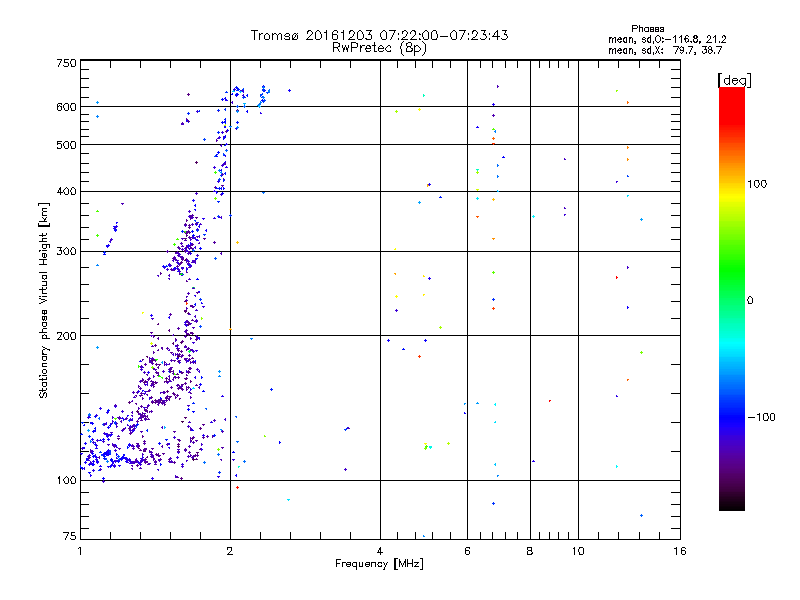Click the 'Frequency [MHz]' axis label

[379, 564]
